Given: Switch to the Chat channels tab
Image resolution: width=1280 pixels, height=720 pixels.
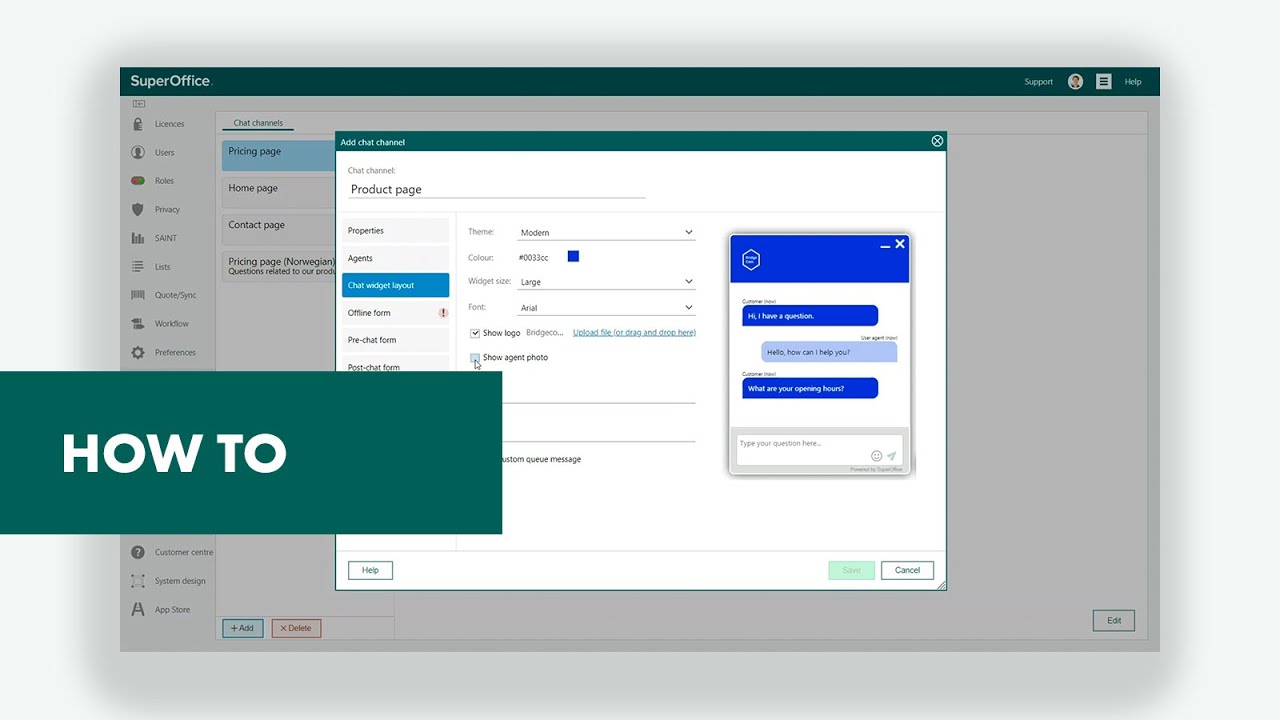Looking at the screenshot, I should point(258,123).
